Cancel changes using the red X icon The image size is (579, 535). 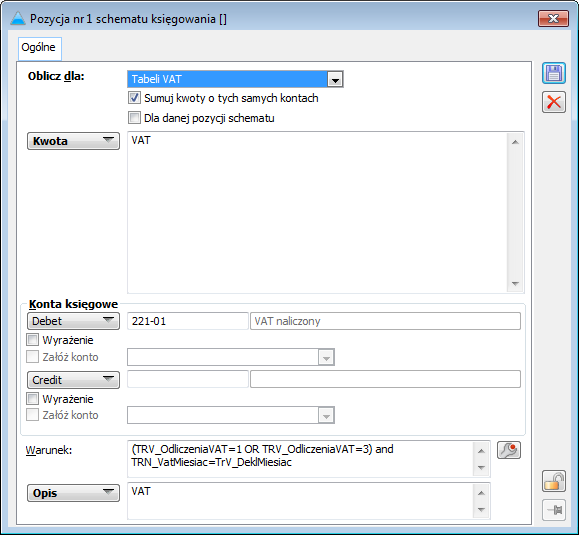tap(554, 102)
